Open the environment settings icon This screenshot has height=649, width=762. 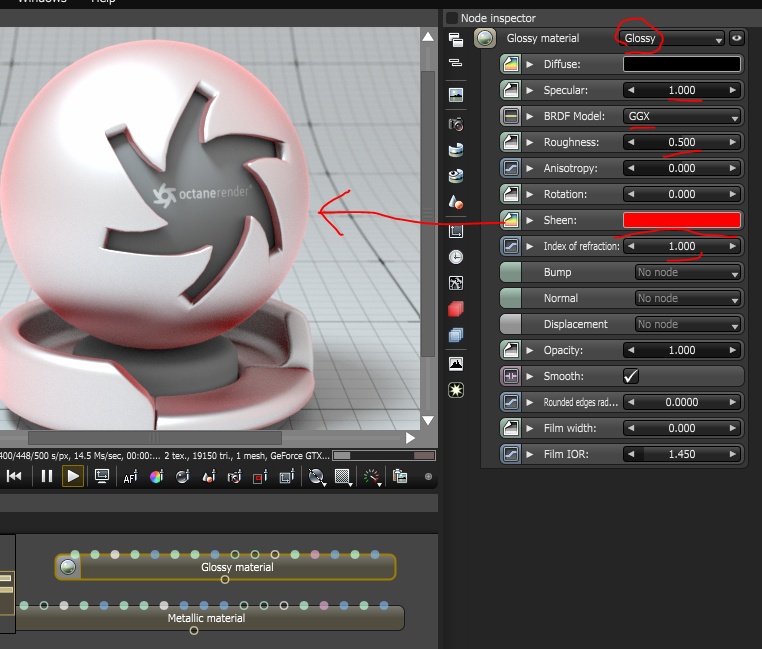(456, 150)
